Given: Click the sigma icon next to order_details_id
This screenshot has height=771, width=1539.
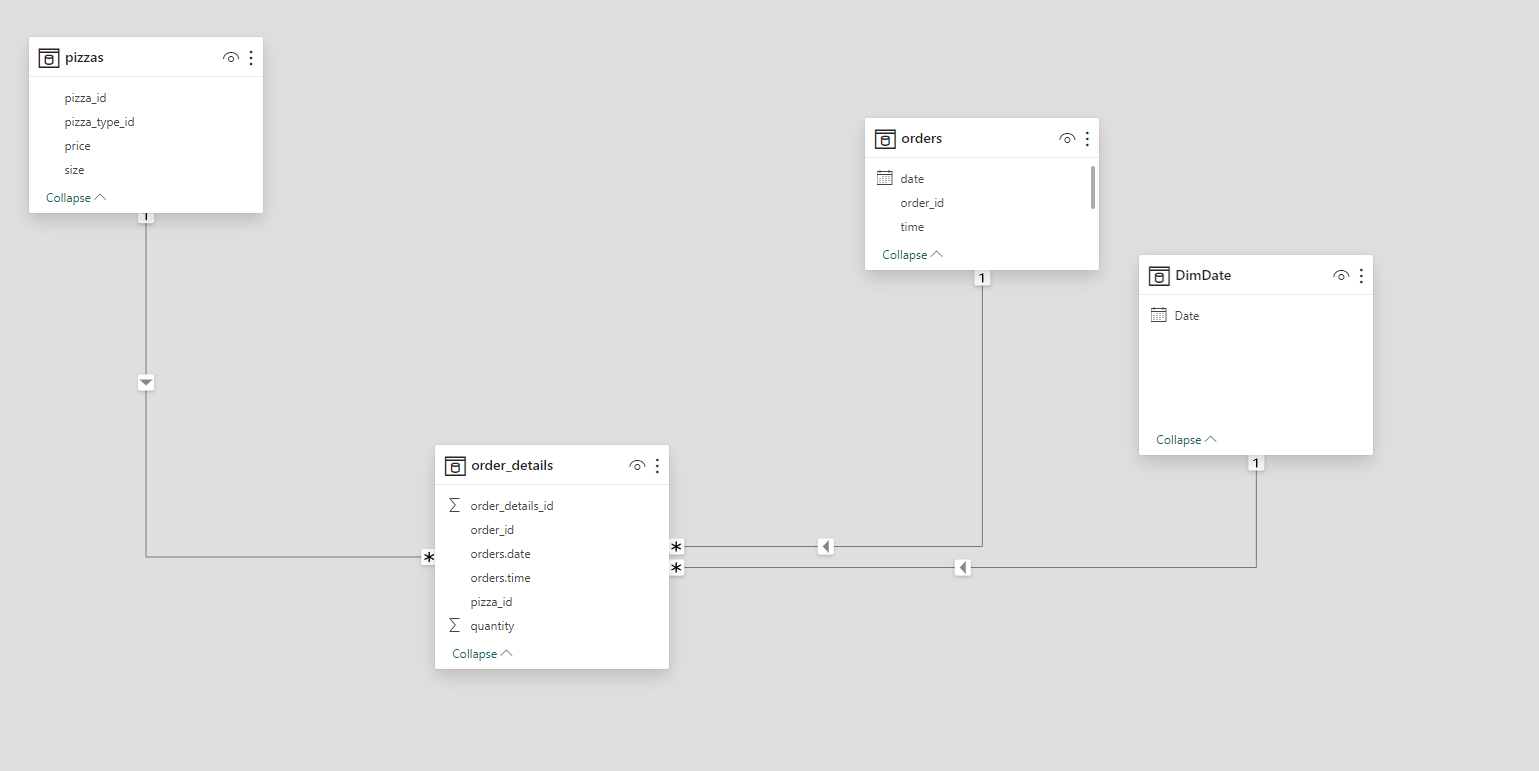Looking at the screenshot, I should pyautogui.click(x=455, y=505).
